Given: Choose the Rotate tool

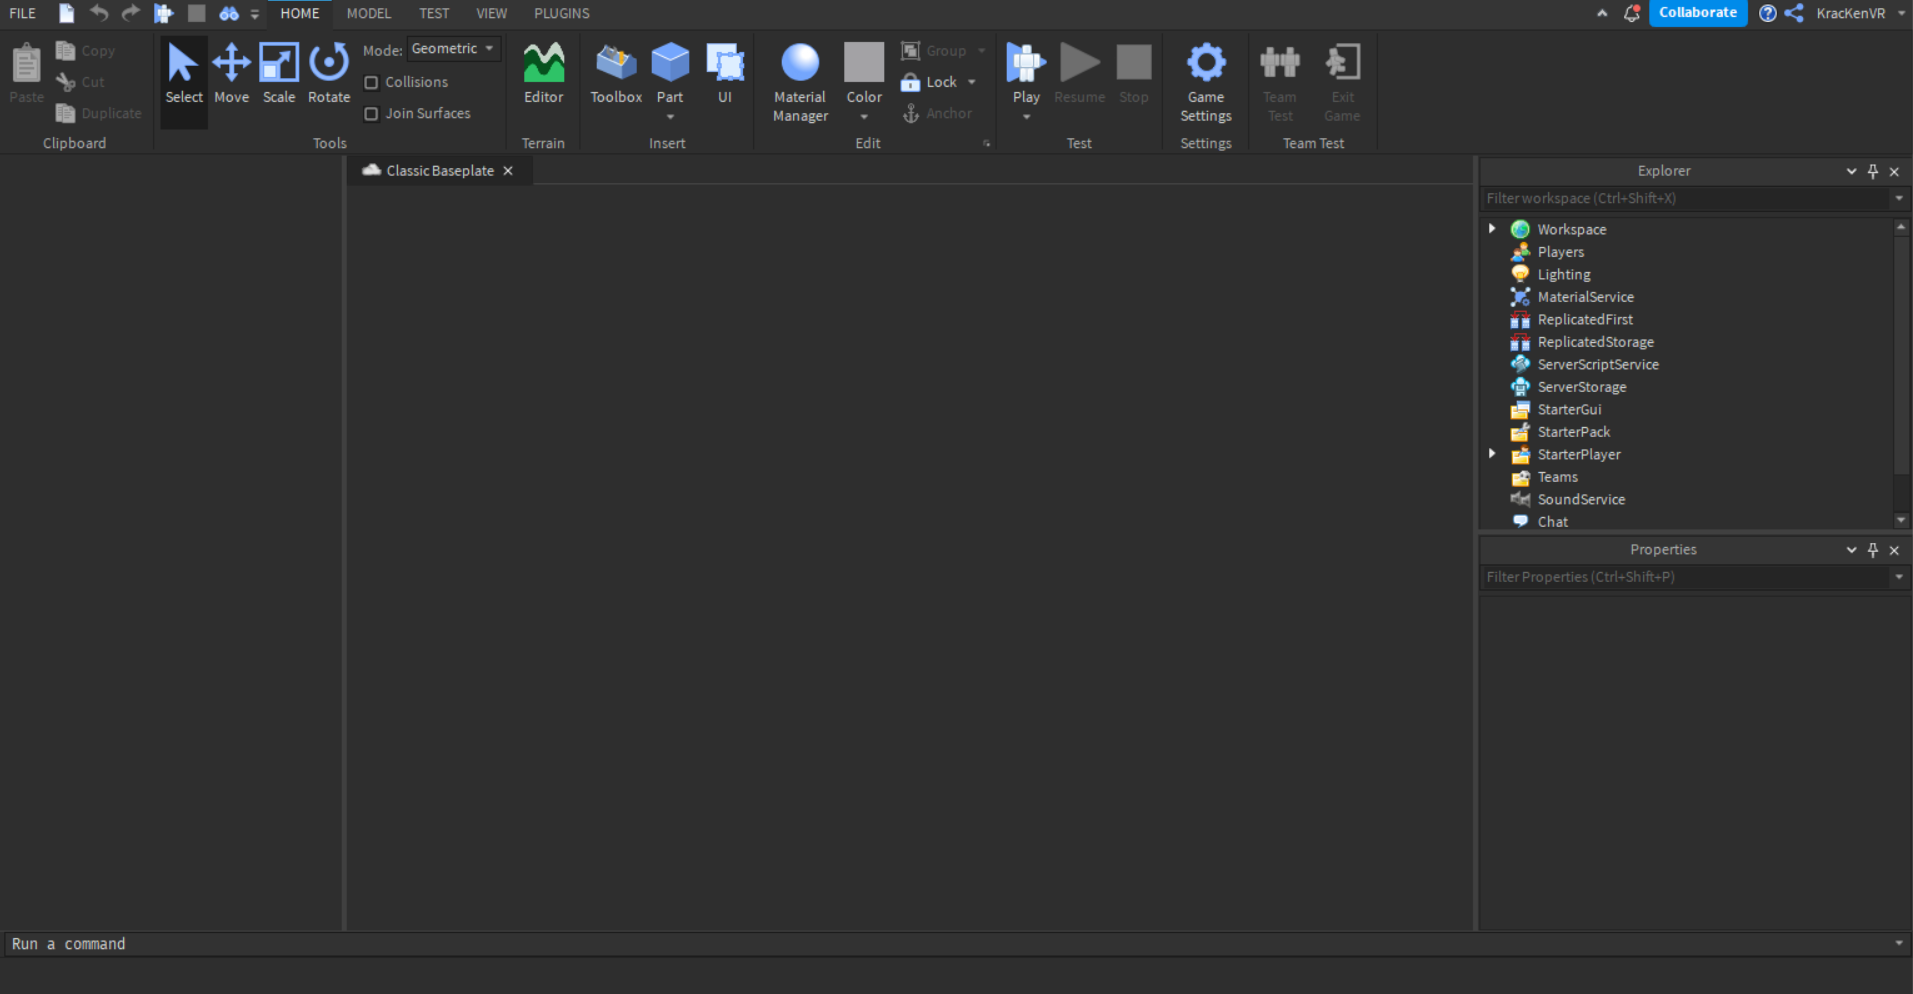Looking at the screenshot, I should [329, 73].
